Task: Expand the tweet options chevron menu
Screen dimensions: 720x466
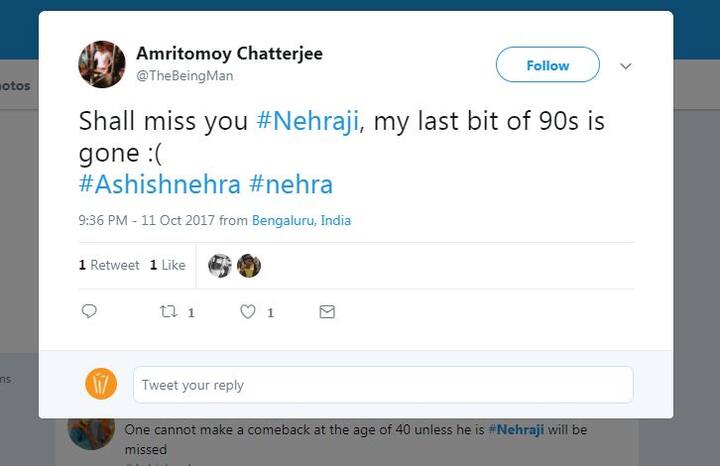Action: point(625,66)
